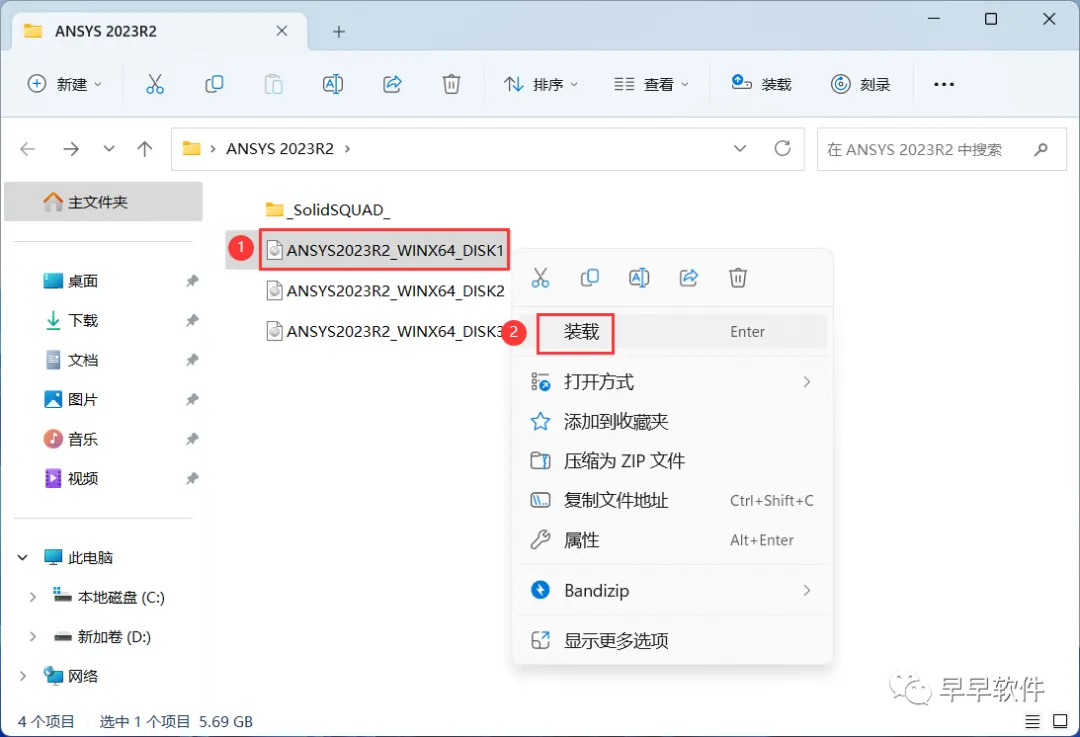Open the three-dot more options menu
Viewport: 1080px width, 737px height.
tap(944, 84)
